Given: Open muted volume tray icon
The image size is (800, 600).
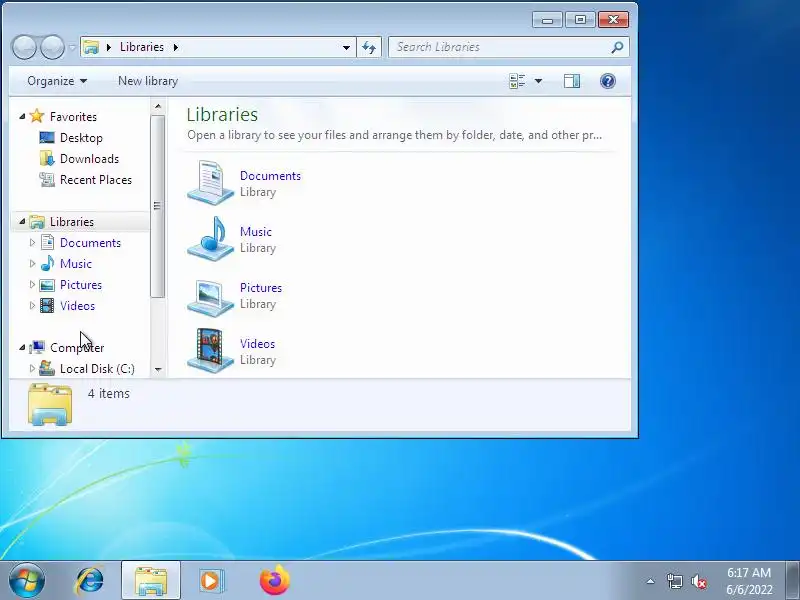Looking at the screenshot, I should coord(698,581).
